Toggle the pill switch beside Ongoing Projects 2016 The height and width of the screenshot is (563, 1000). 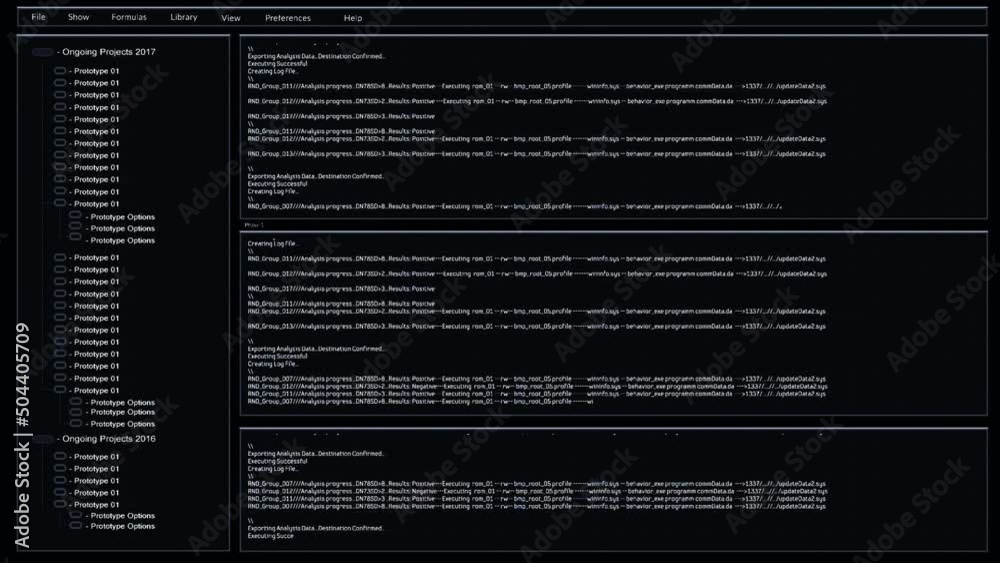[42, 439]
